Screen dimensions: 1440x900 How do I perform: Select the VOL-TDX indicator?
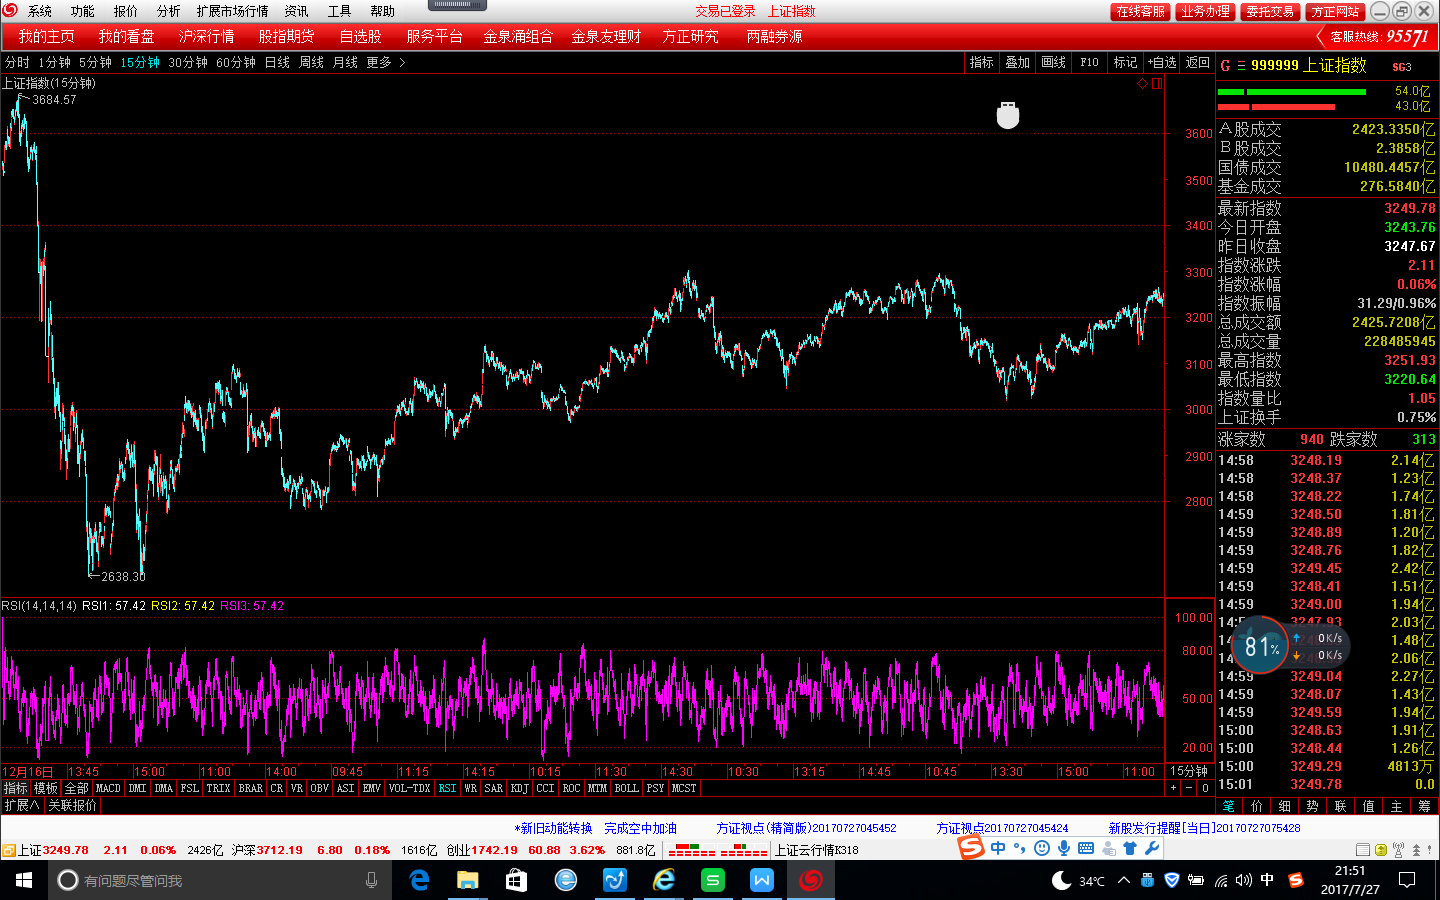point(409,788)
